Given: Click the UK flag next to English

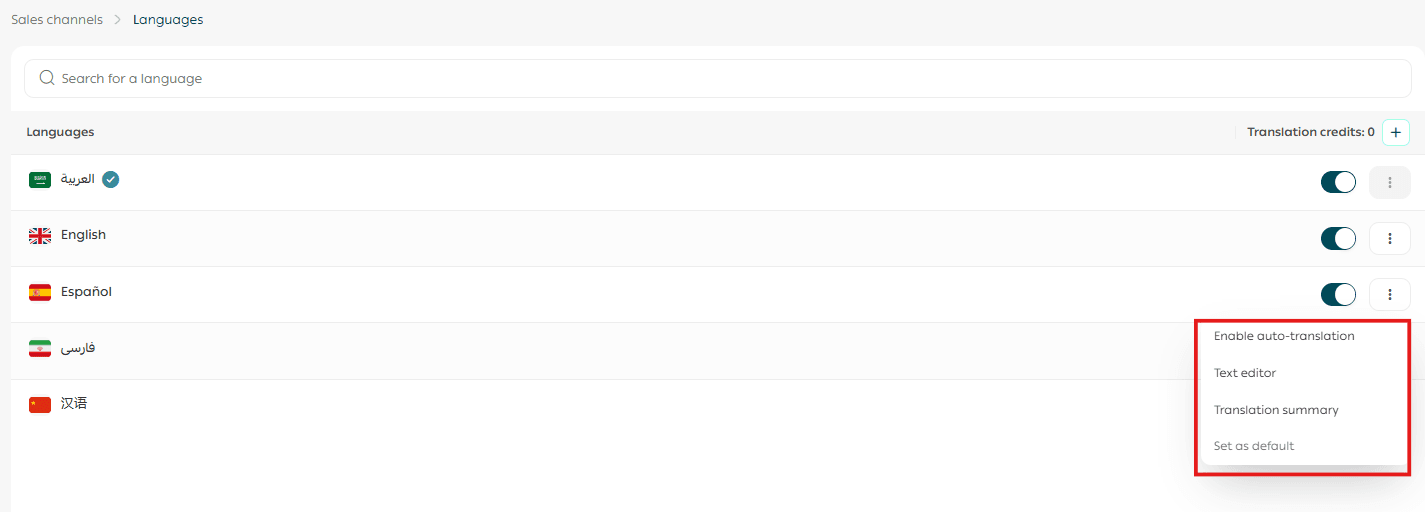Looking at the screenshot, I should click(x=40, y=236).
